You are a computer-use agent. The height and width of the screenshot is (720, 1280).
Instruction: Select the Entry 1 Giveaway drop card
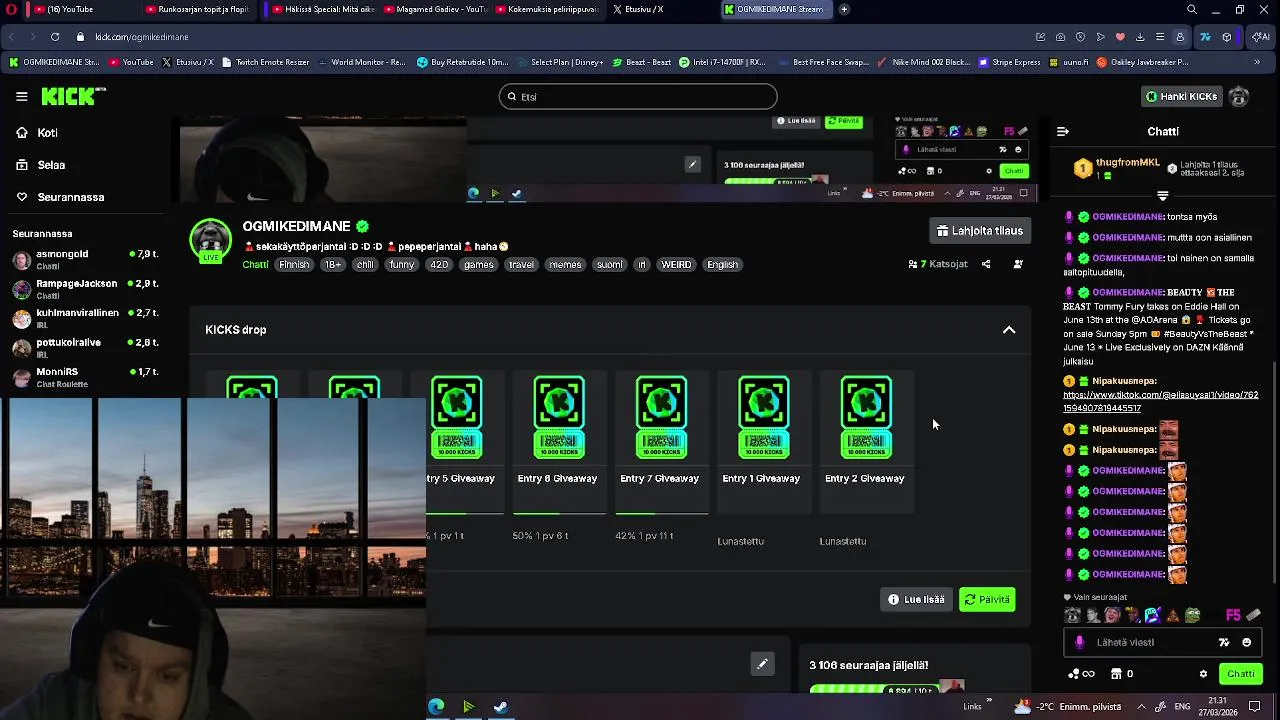point(763,441)
